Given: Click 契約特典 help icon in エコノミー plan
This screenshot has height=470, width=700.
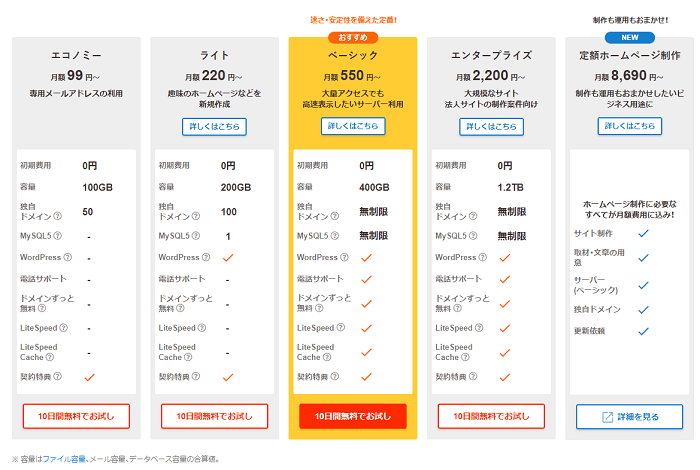Looking at the screenshot, I should pos(58,376).
